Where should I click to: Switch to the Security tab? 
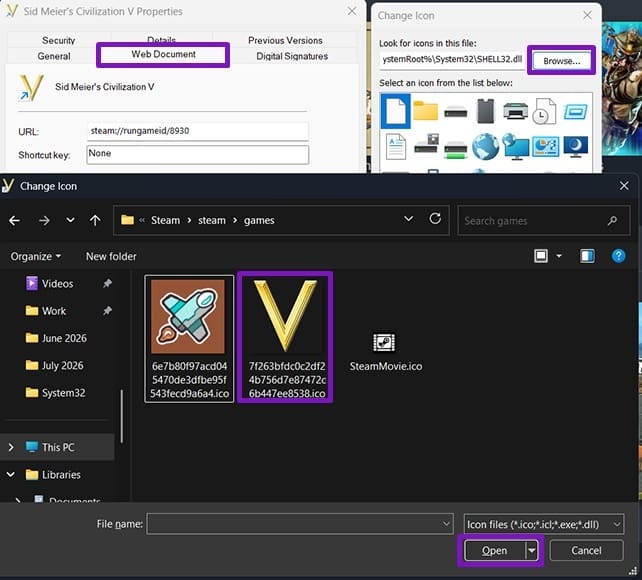[x=59, y=40]
